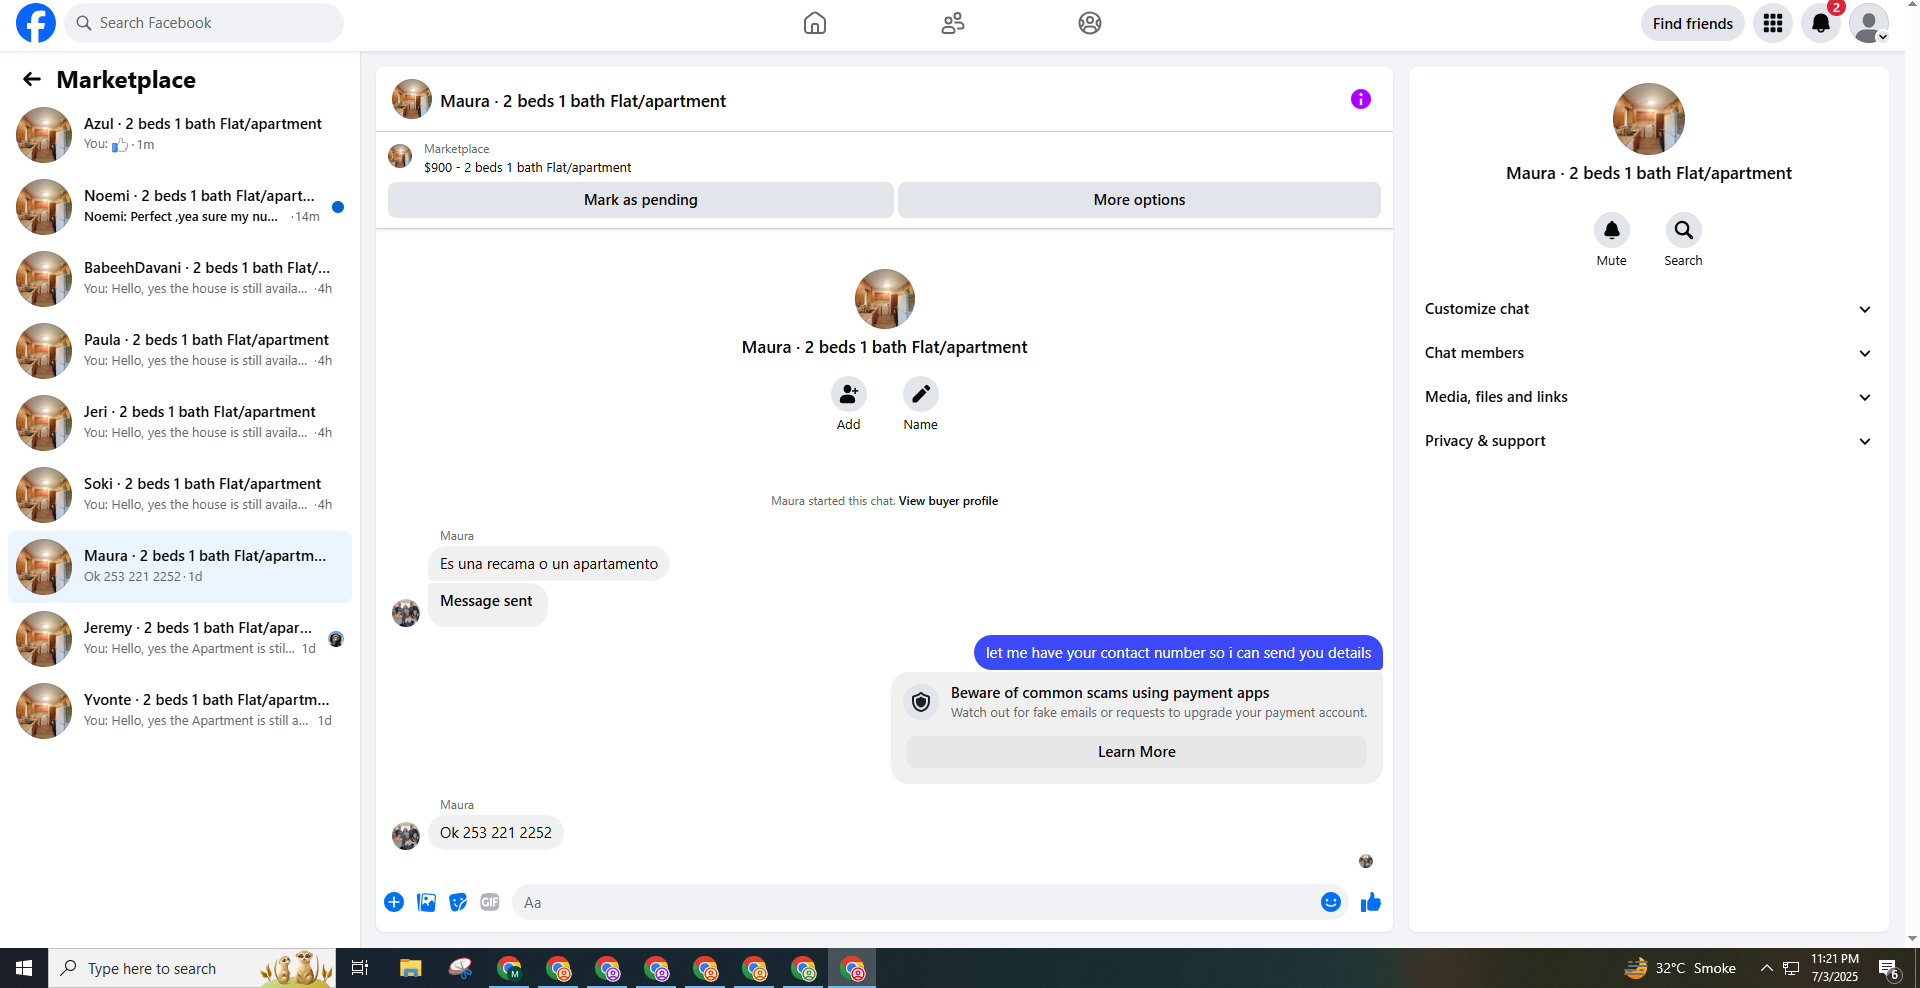
Task: Choose a GIF with the GIF icon
Action: (490, 902)
